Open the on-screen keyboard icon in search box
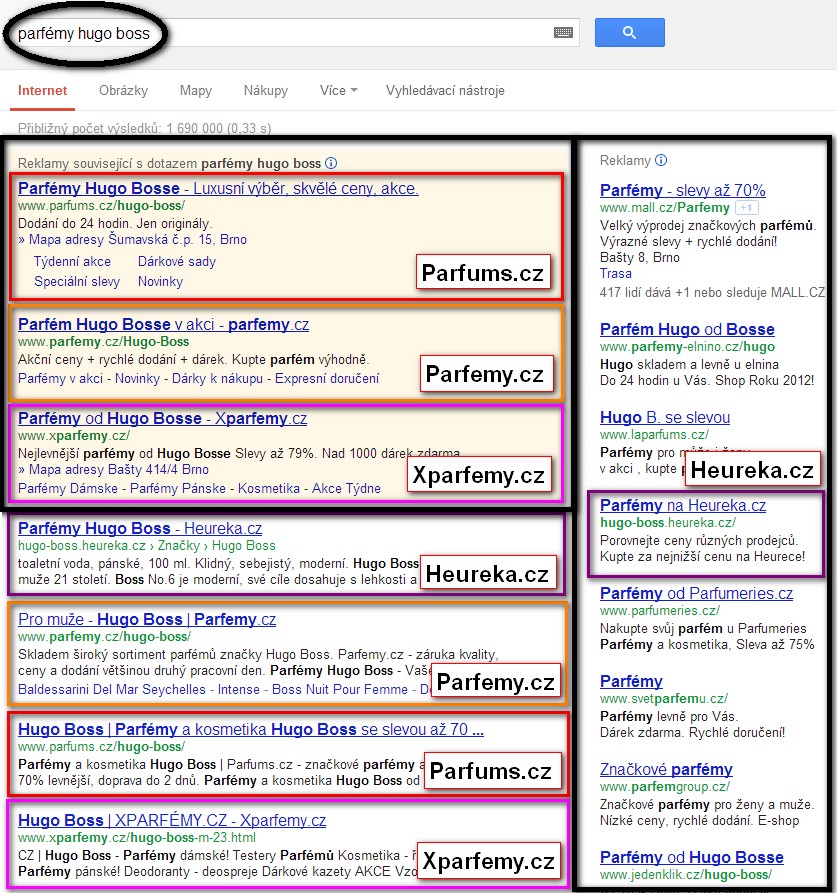Viewport: 837px width, 893px height. pos(563,32)
